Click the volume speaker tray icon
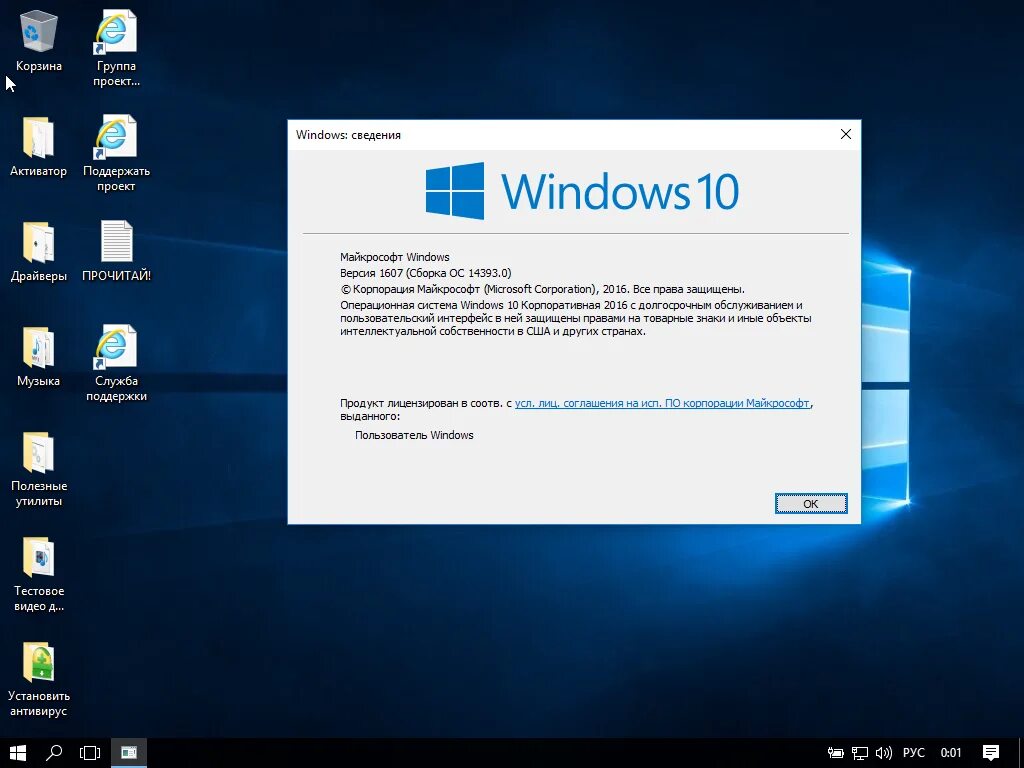The width and height of the screenshot is (1024, 768). click(x=884, y=753)
